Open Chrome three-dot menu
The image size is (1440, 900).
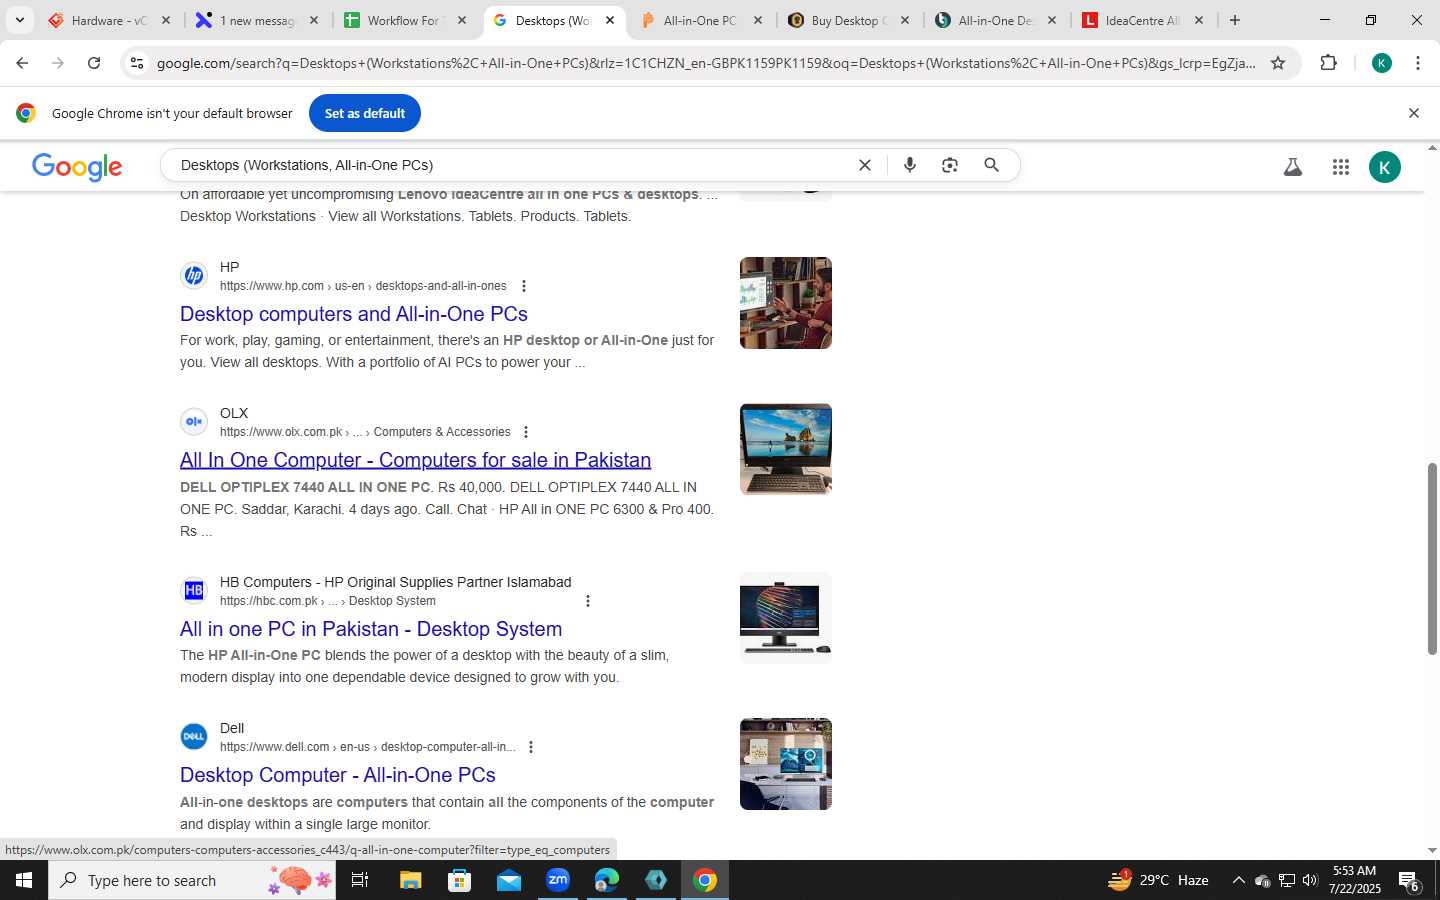coord(1418,63)
